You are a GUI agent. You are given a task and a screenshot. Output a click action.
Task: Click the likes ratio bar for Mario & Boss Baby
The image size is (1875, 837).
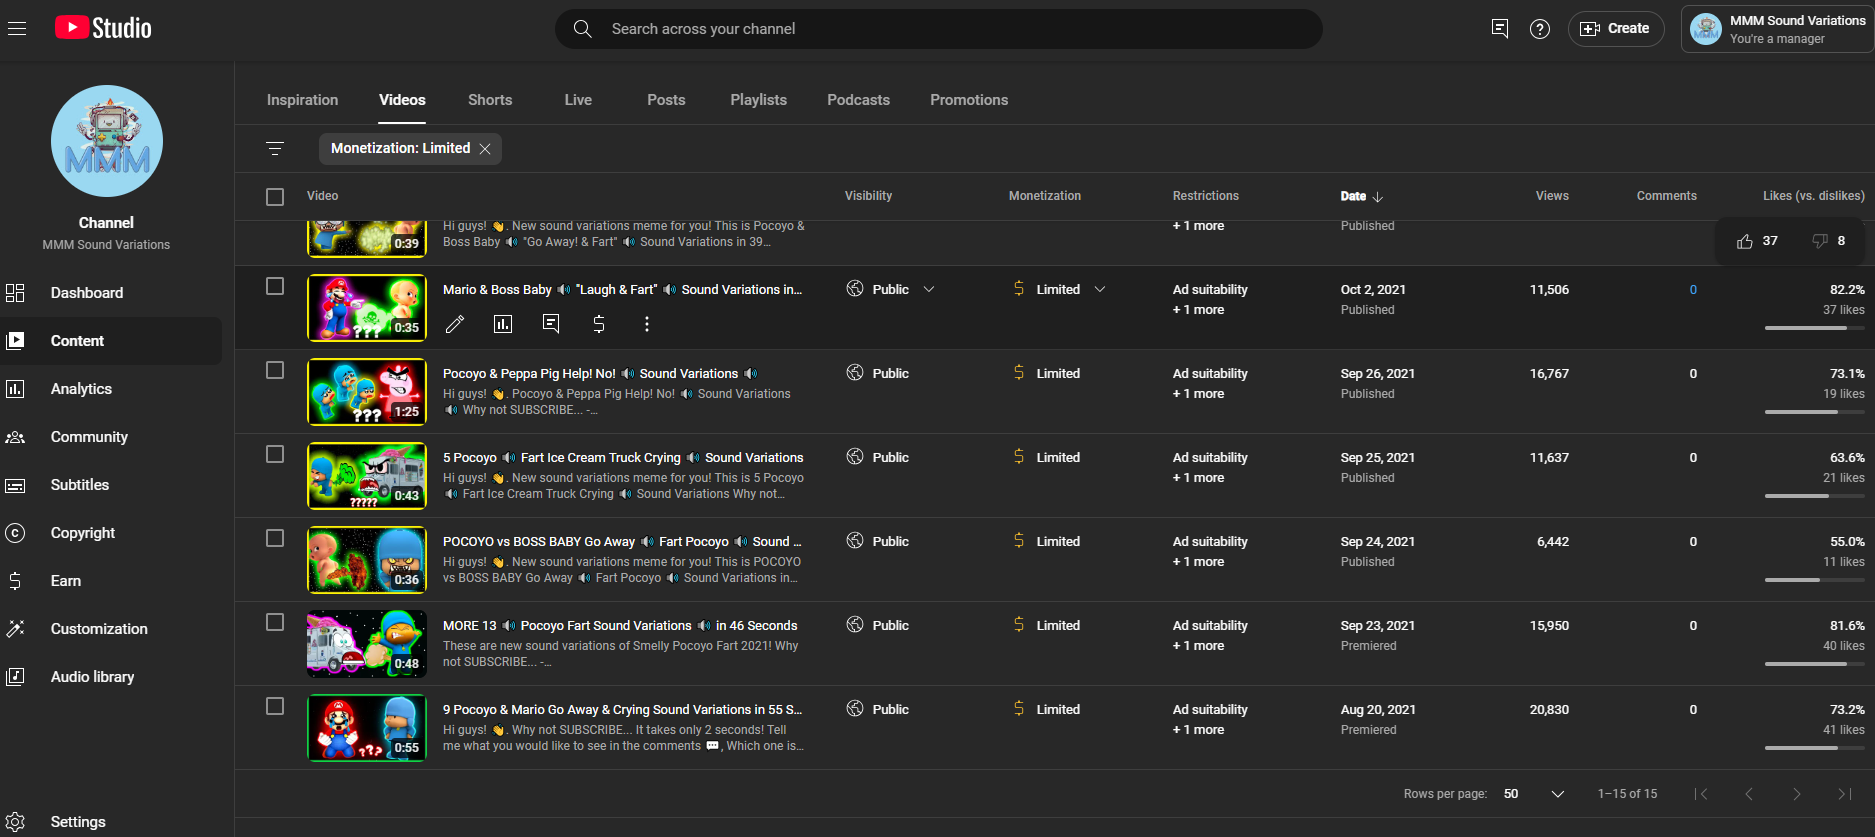1815,328
